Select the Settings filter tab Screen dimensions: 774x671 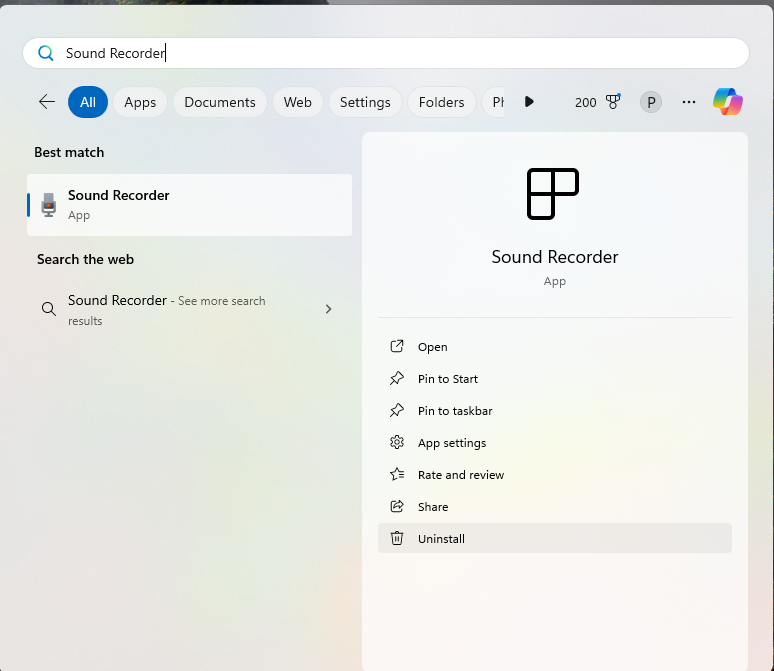coord(365,102)
